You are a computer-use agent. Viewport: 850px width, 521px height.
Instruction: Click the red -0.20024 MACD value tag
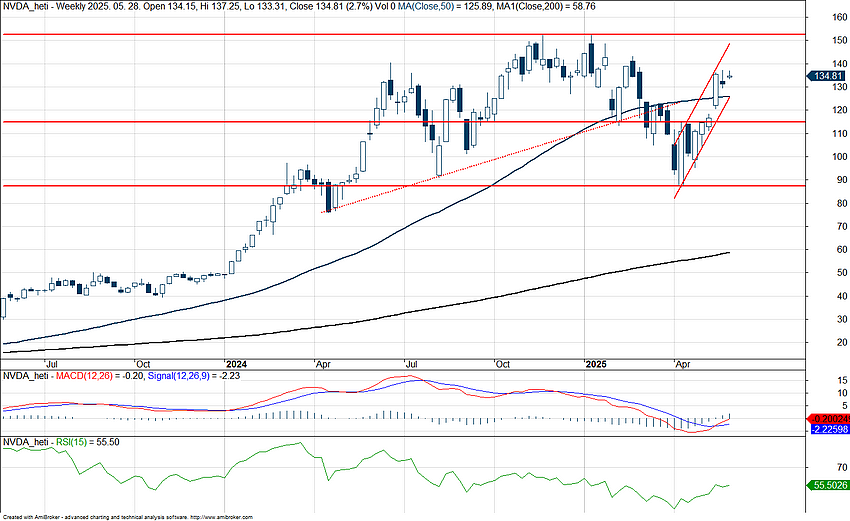click(x=828, y=419)
